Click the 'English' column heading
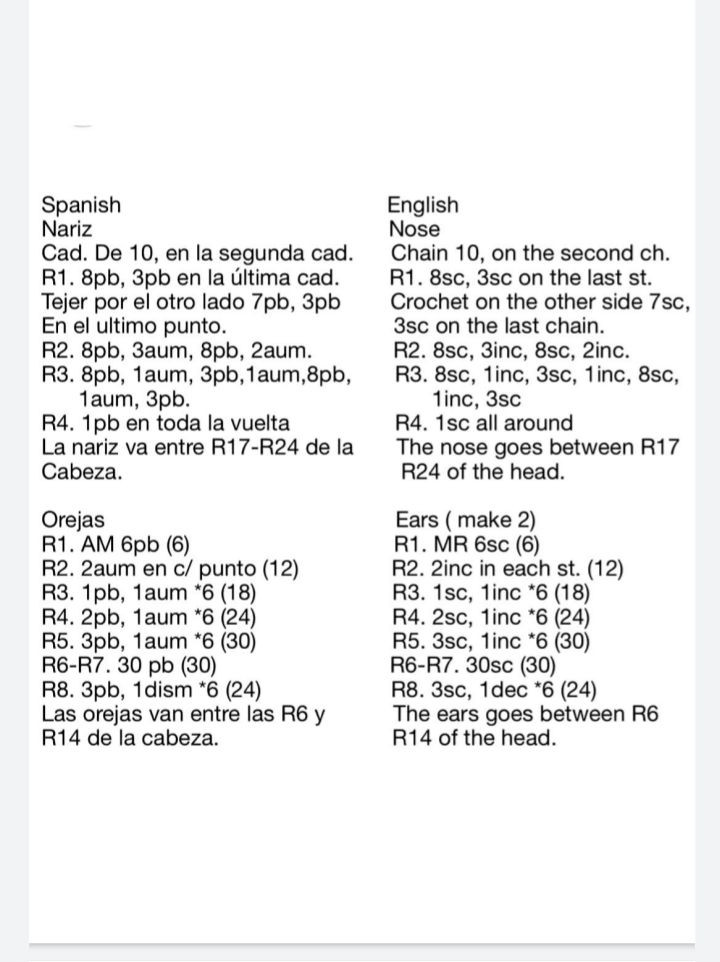Screen dimensions: 720x962 (x=423, y=205)
